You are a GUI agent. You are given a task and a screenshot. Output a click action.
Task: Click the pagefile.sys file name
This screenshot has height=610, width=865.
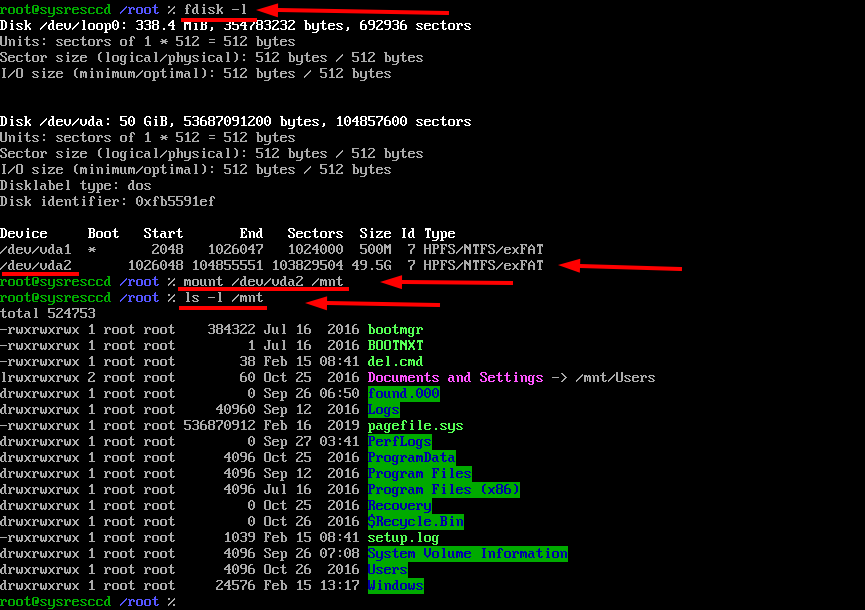415,425
